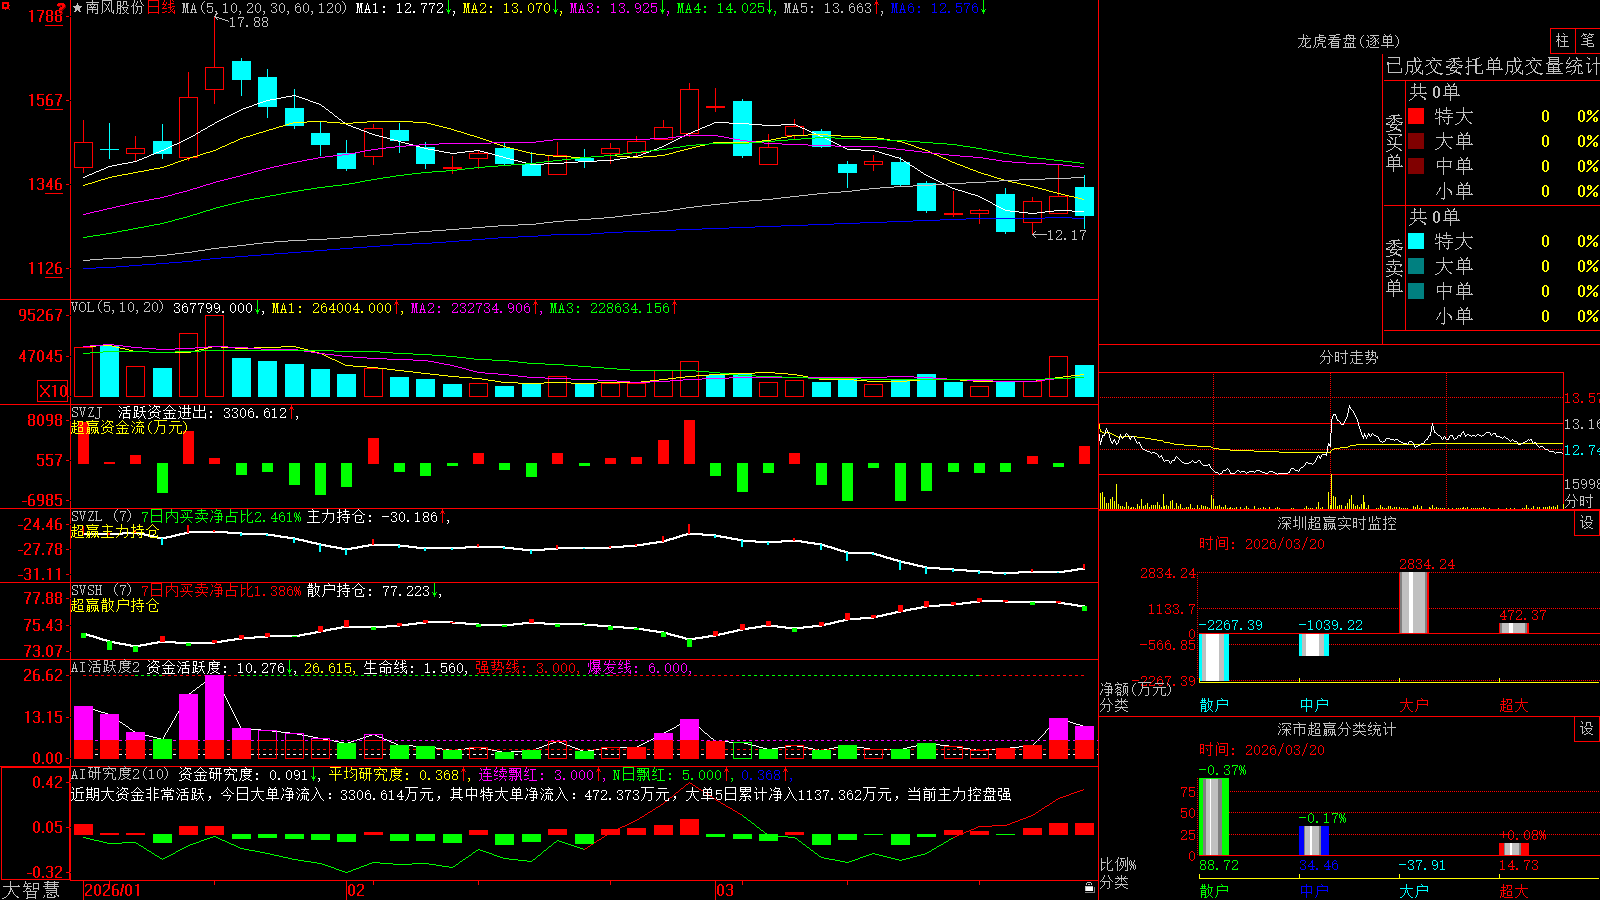This screenshot has height=900, width=1600.
Task: Click the 超大 472.37 bar in monitoring chart
Action: [x=1514, y=628]
